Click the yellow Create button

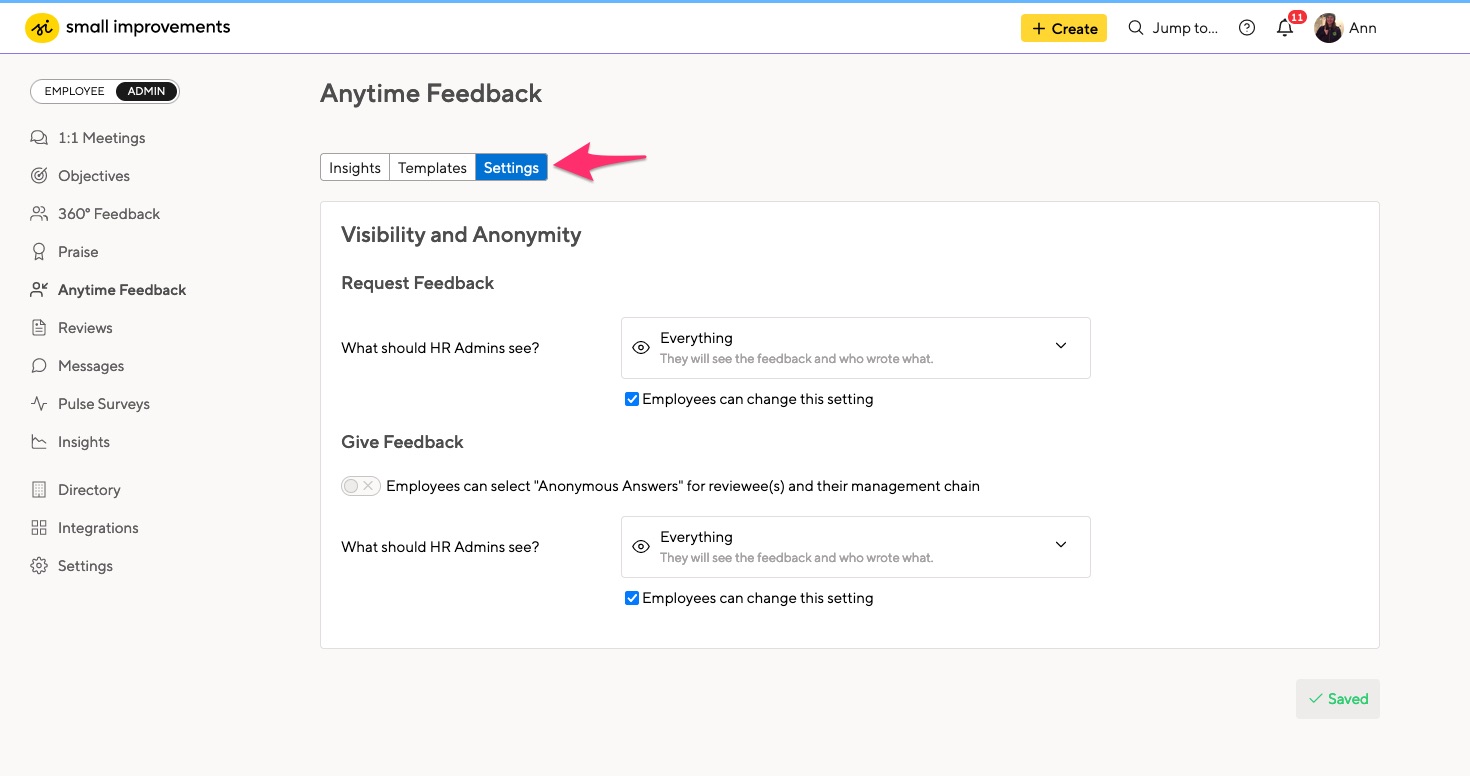coord(1063,28)
